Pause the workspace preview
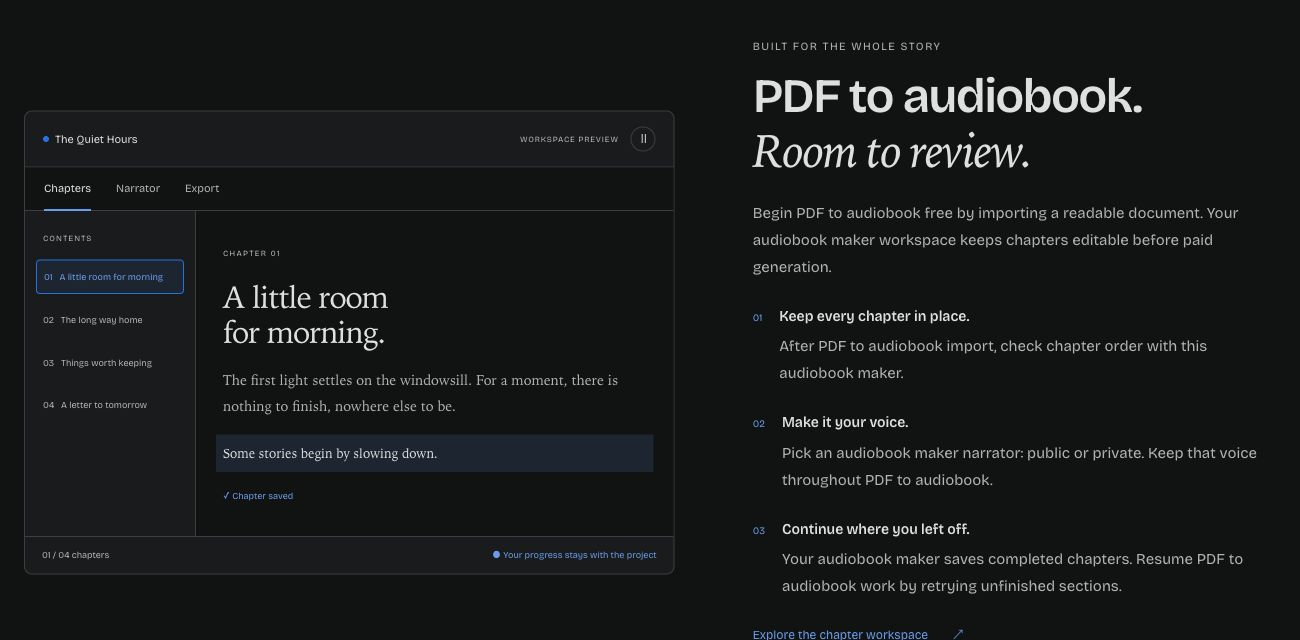This screenshot has height=640, width=1300. coord(643,139)
